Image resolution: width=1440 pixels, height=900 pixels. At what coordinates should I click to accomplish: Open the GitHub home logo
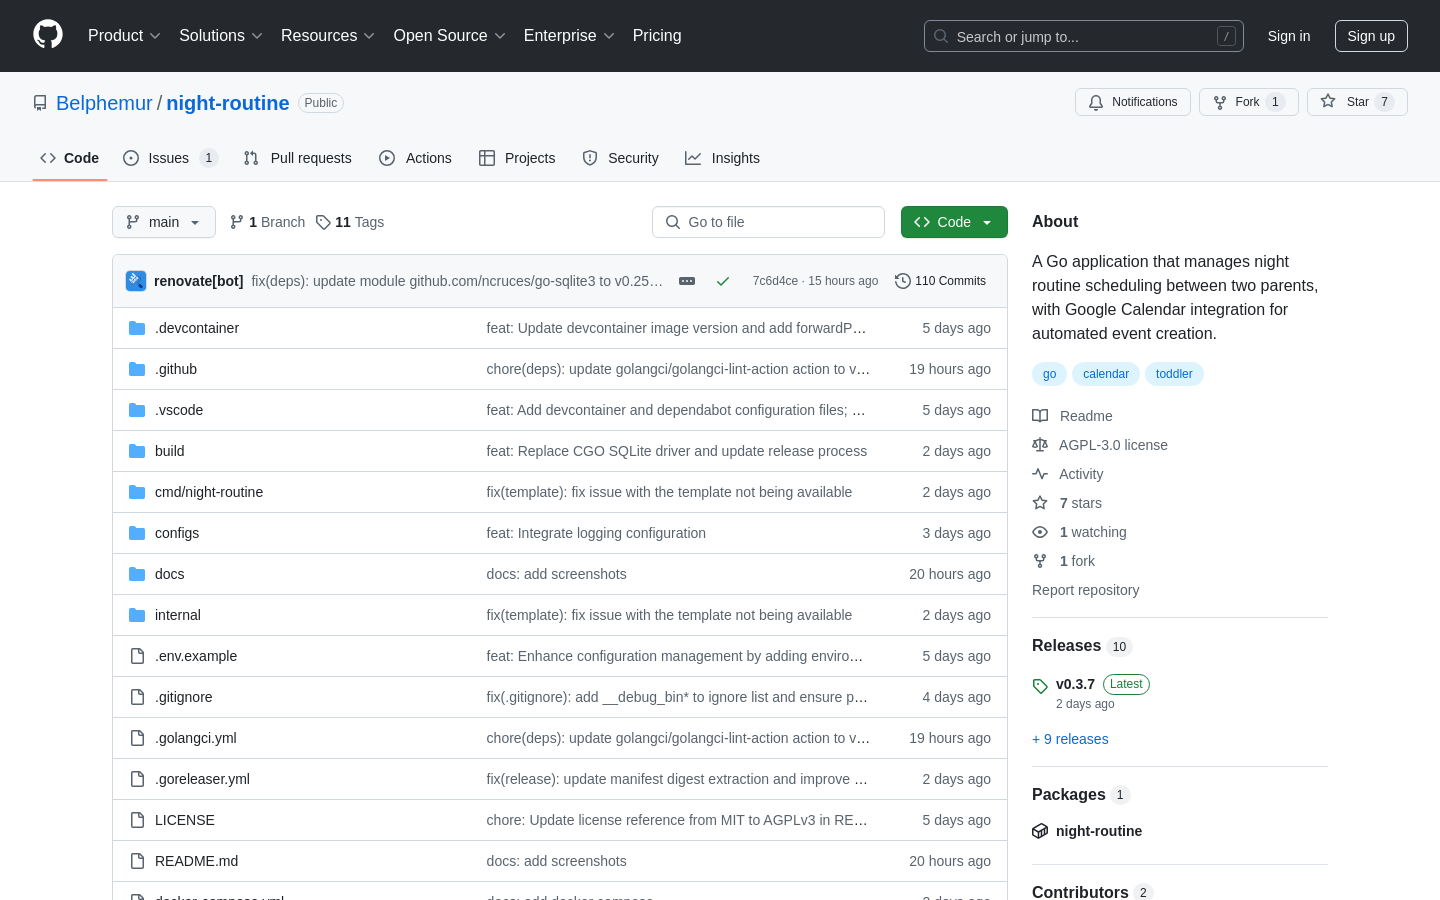pyautogui.click(x=48, y=35)
